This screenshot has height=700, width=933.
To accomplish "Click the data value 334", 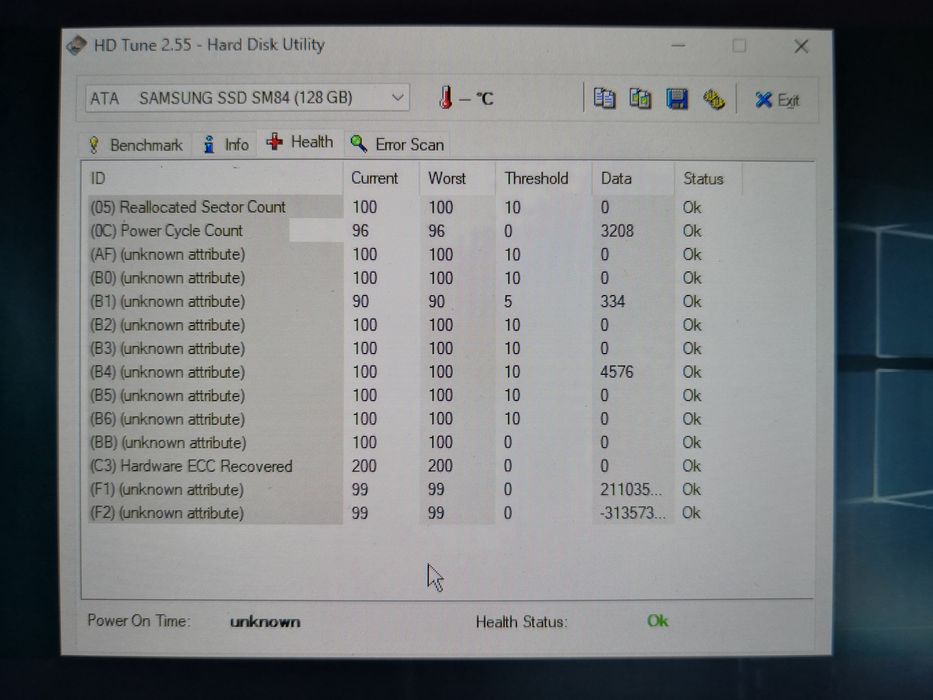I will point(612,302).
